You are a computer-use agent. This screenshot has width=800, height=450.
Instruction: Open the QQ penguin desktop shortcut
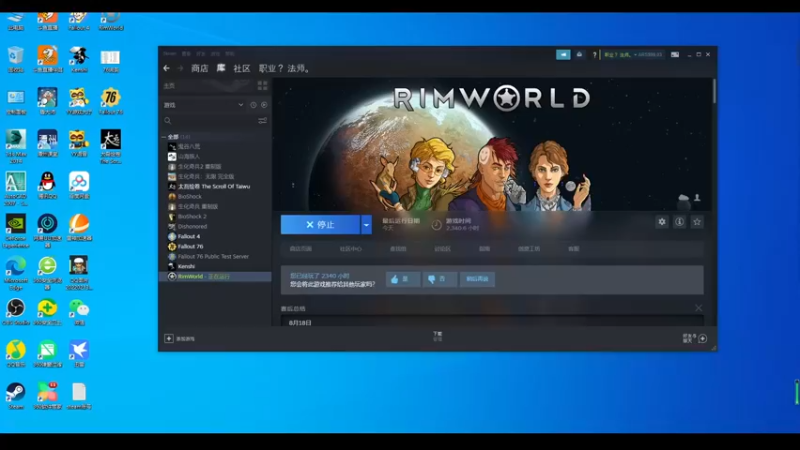(47, 185)
